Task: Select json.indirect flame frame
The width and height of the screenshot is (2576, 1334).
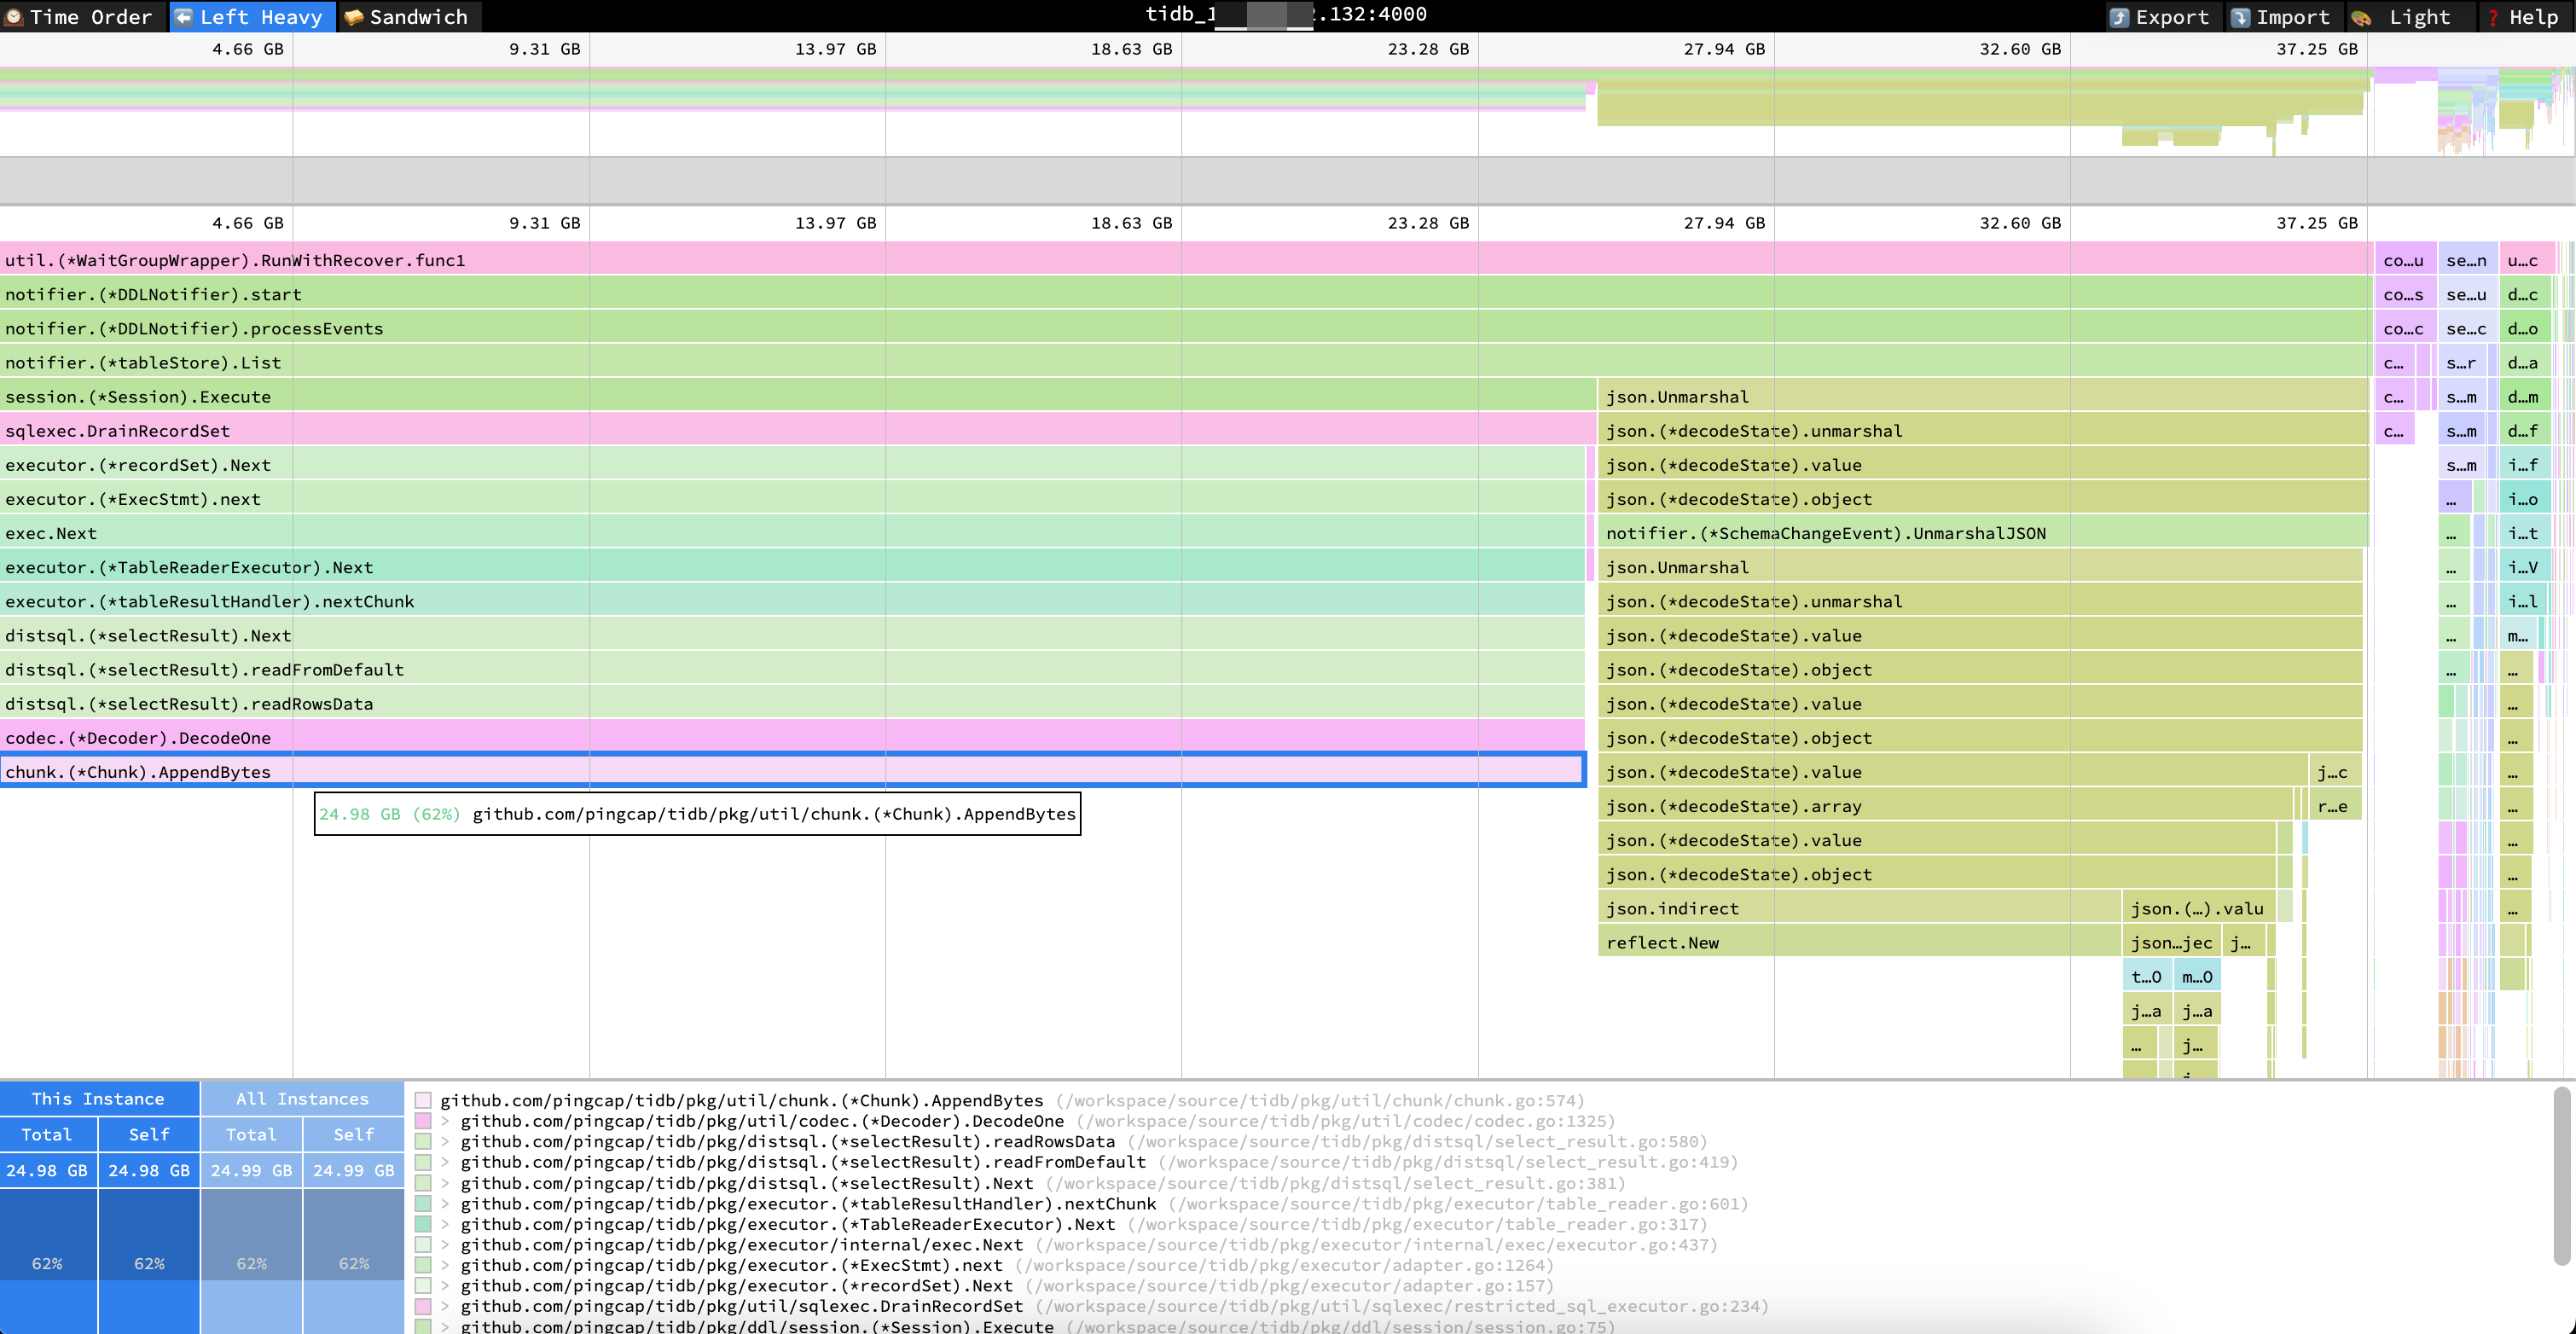Action: 1859,907
